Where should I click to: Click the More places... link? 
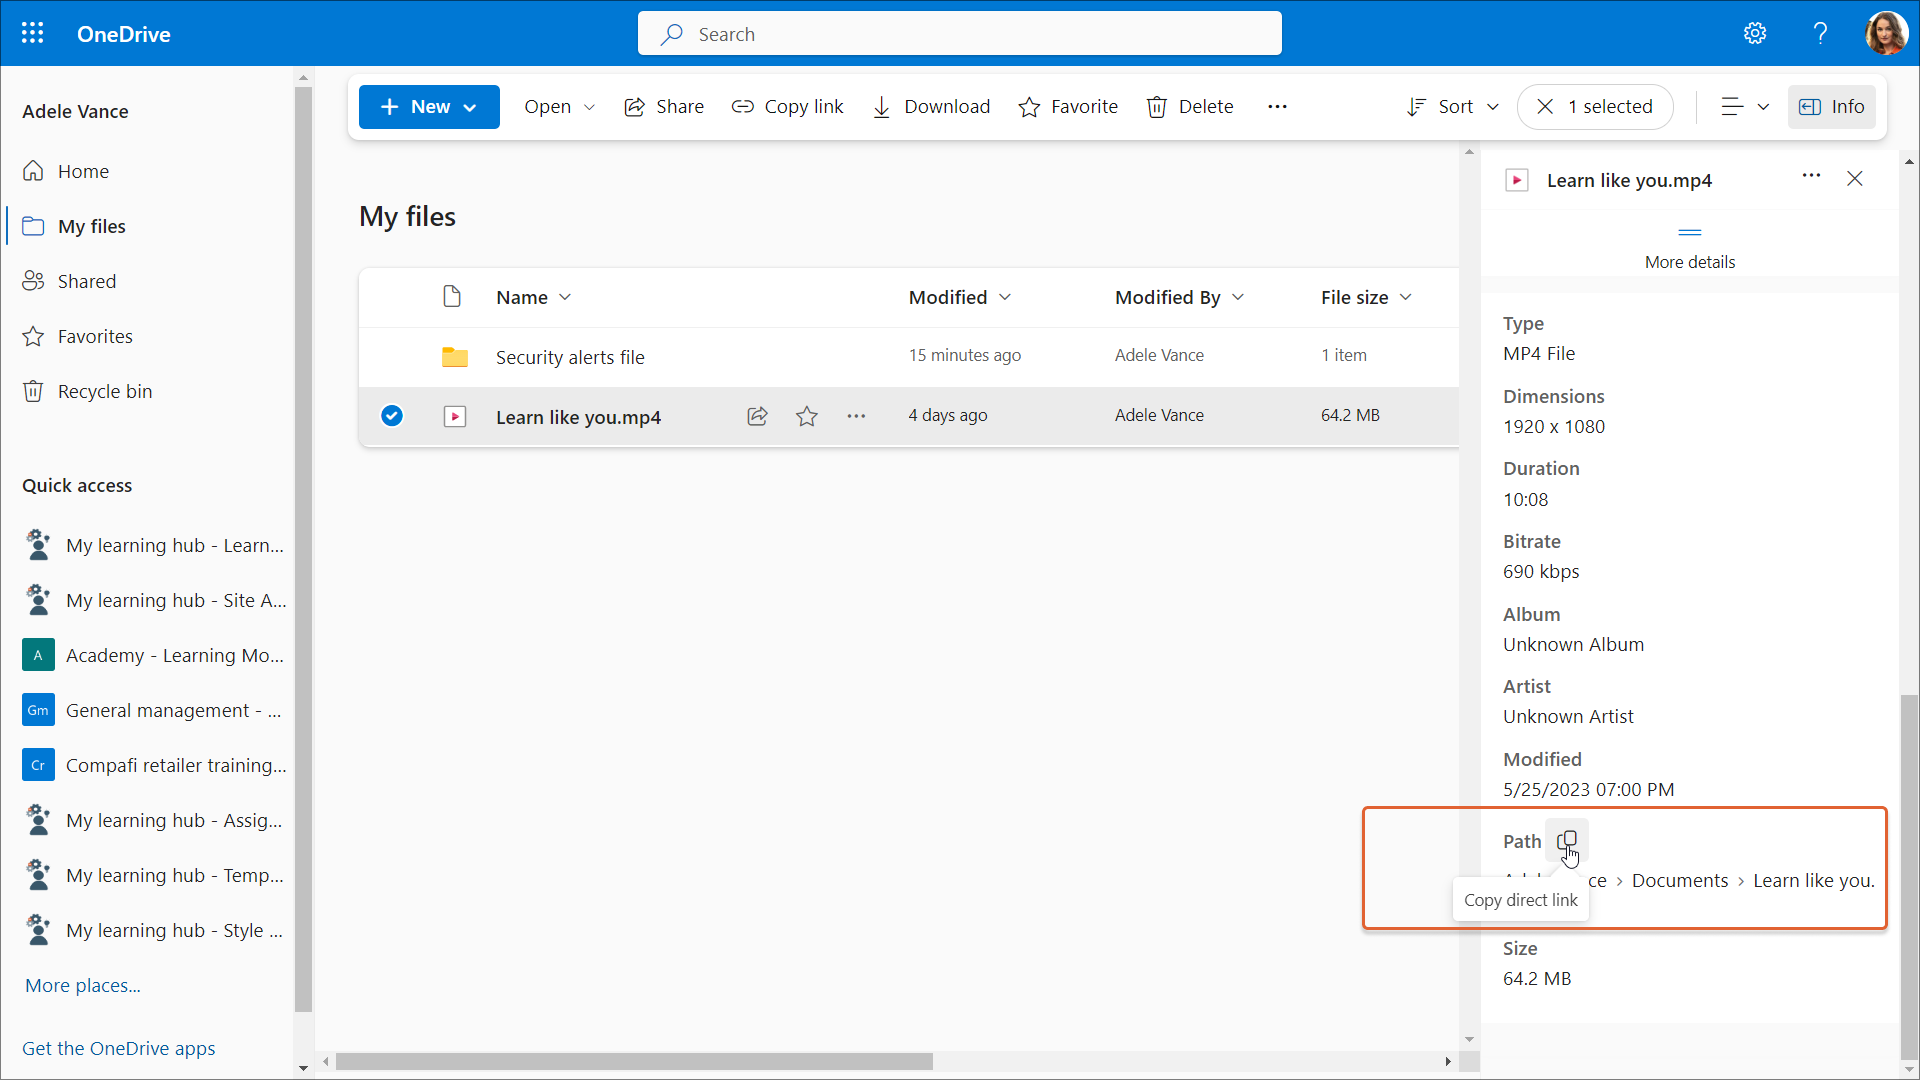coord(83,985)
